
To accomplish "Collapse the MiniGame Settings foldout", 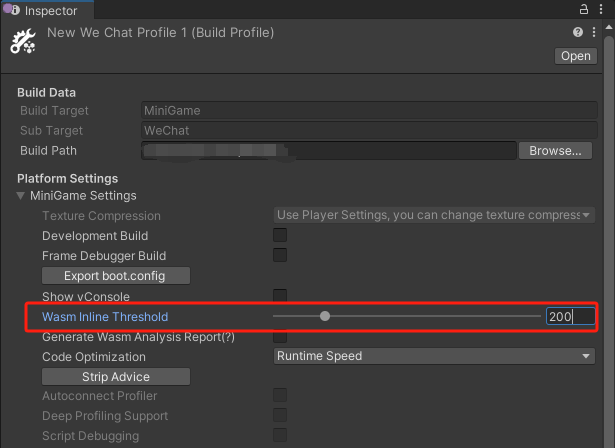I will point(23,196).
